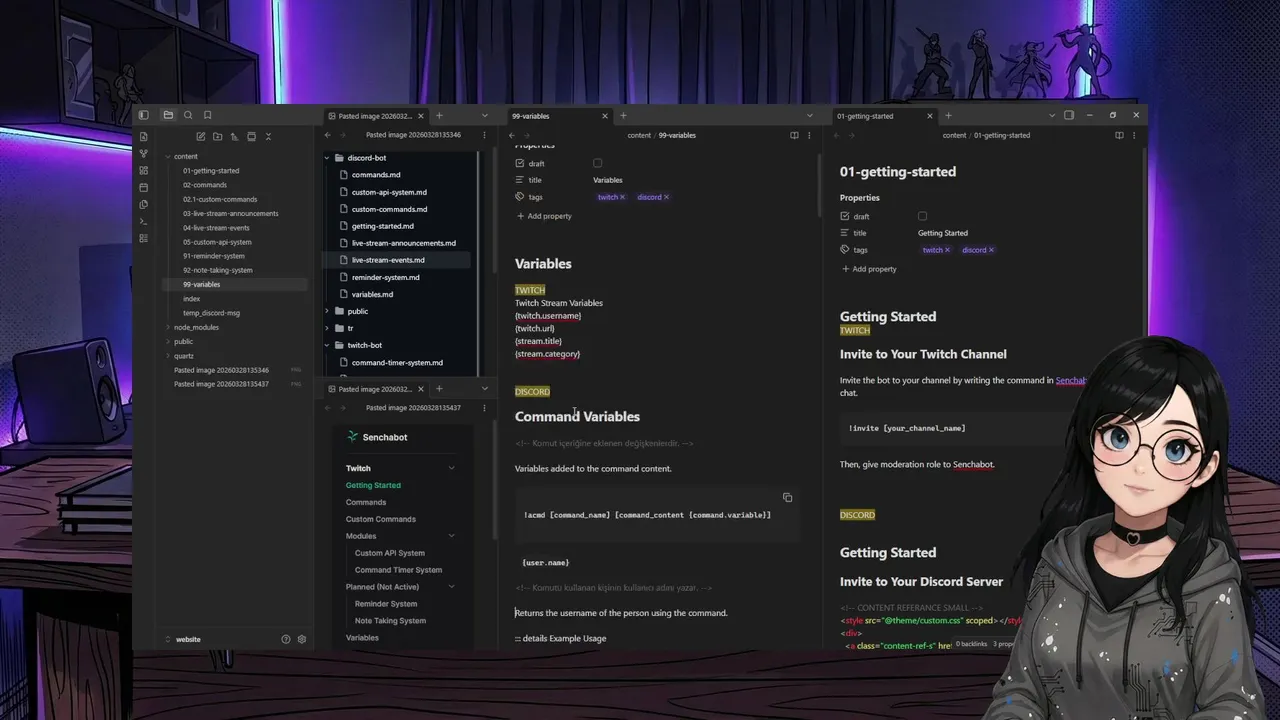Copy the !acmd code block

point(787,497)
